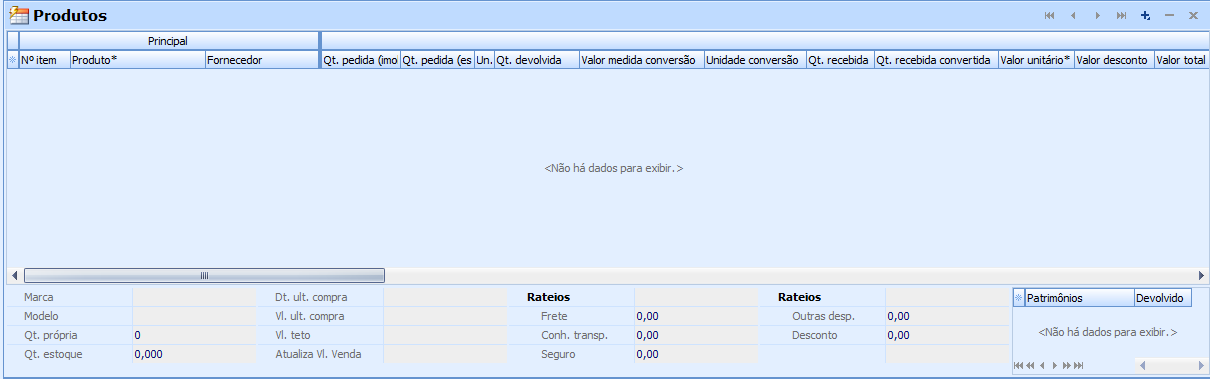Viewport: 1210px width, 379px height.
Task: Click the product grid horizontal scrollbar thumb
Action: [204, 275]
